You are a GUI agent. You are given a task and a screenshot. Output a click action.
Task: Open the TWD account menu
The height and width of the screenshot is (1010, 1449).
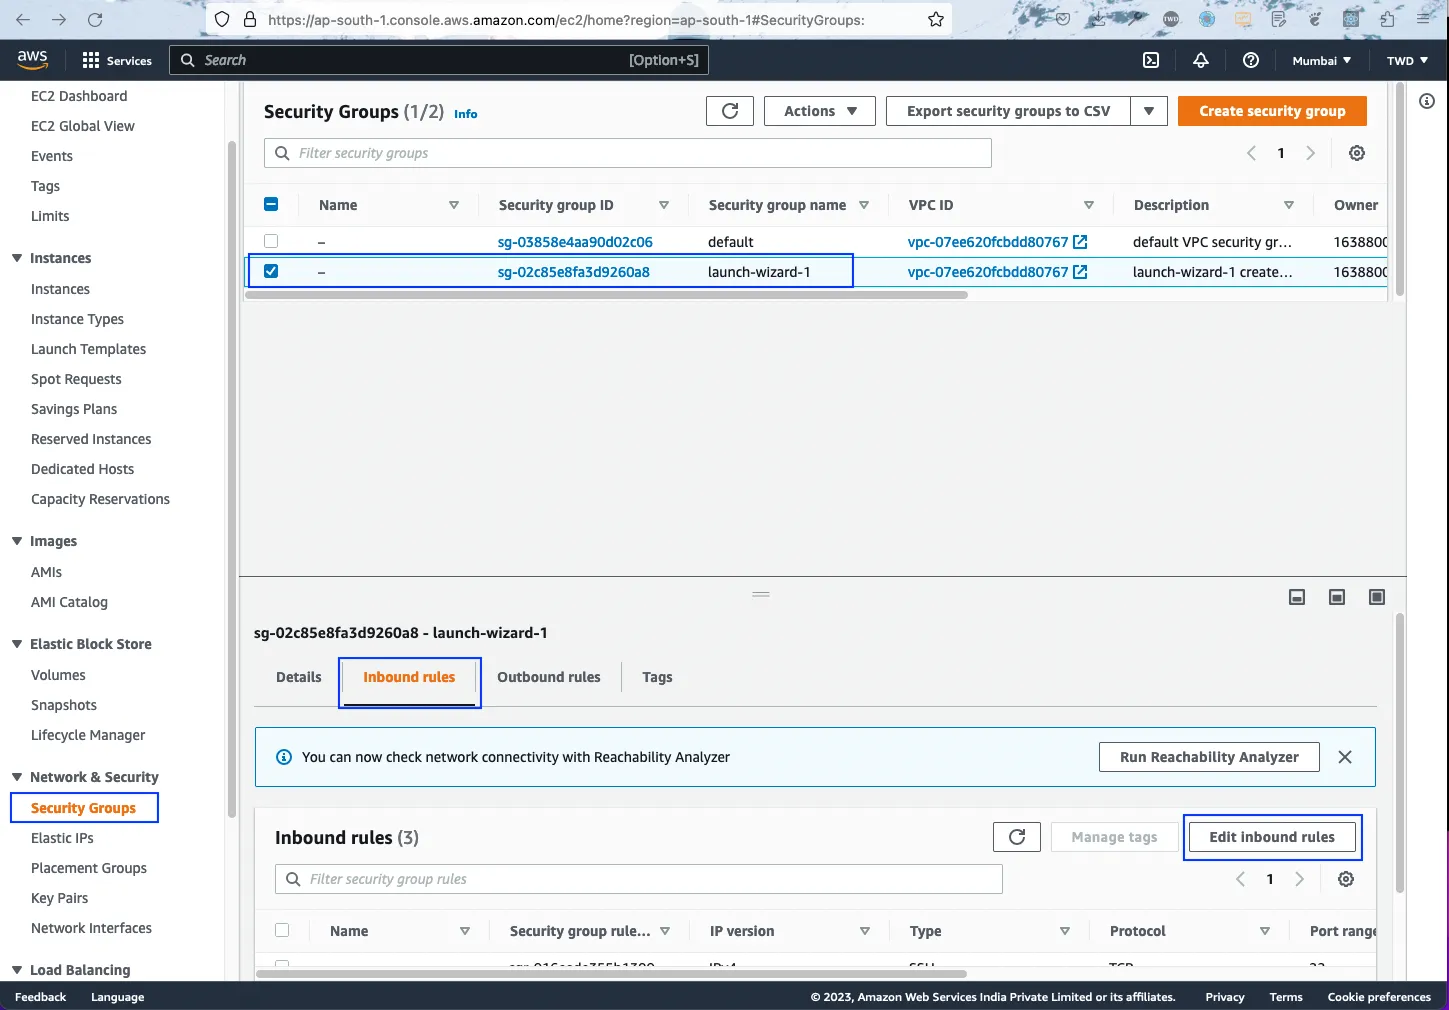(x=1407, y=60)
